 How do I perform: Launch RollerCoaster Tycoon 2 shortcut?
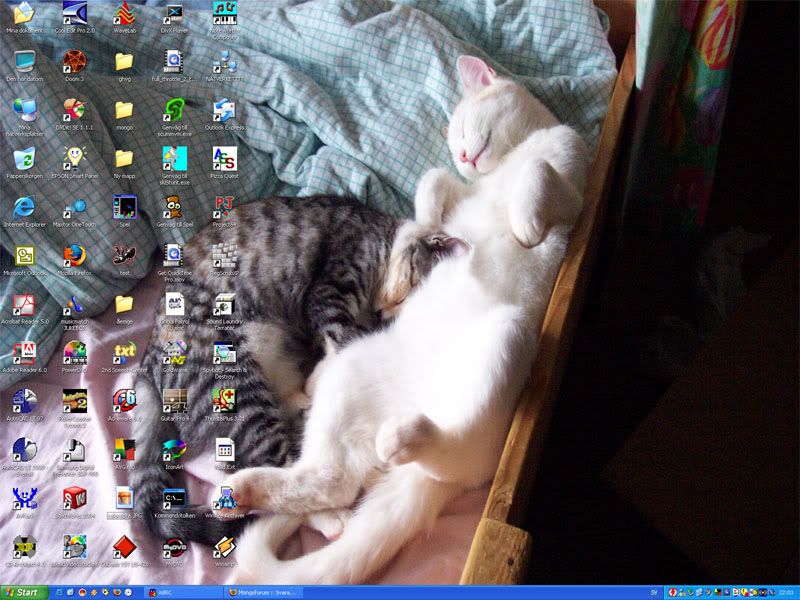[74, 402]
